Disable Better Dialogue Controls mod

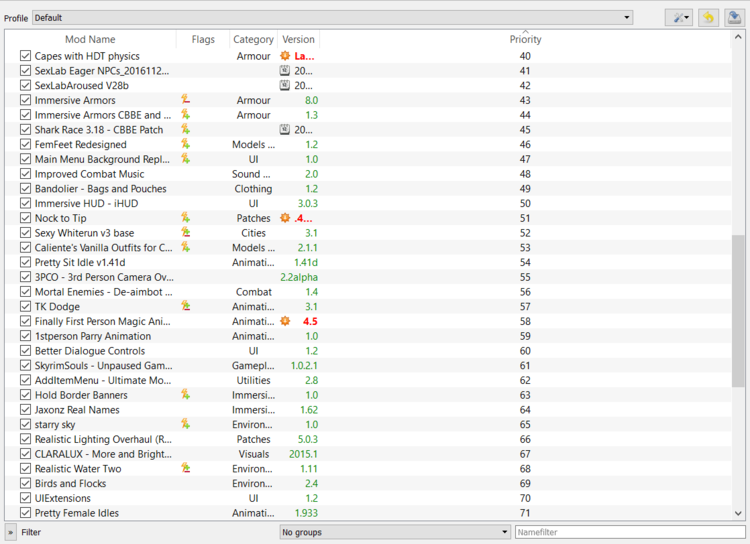pos(25,351)
